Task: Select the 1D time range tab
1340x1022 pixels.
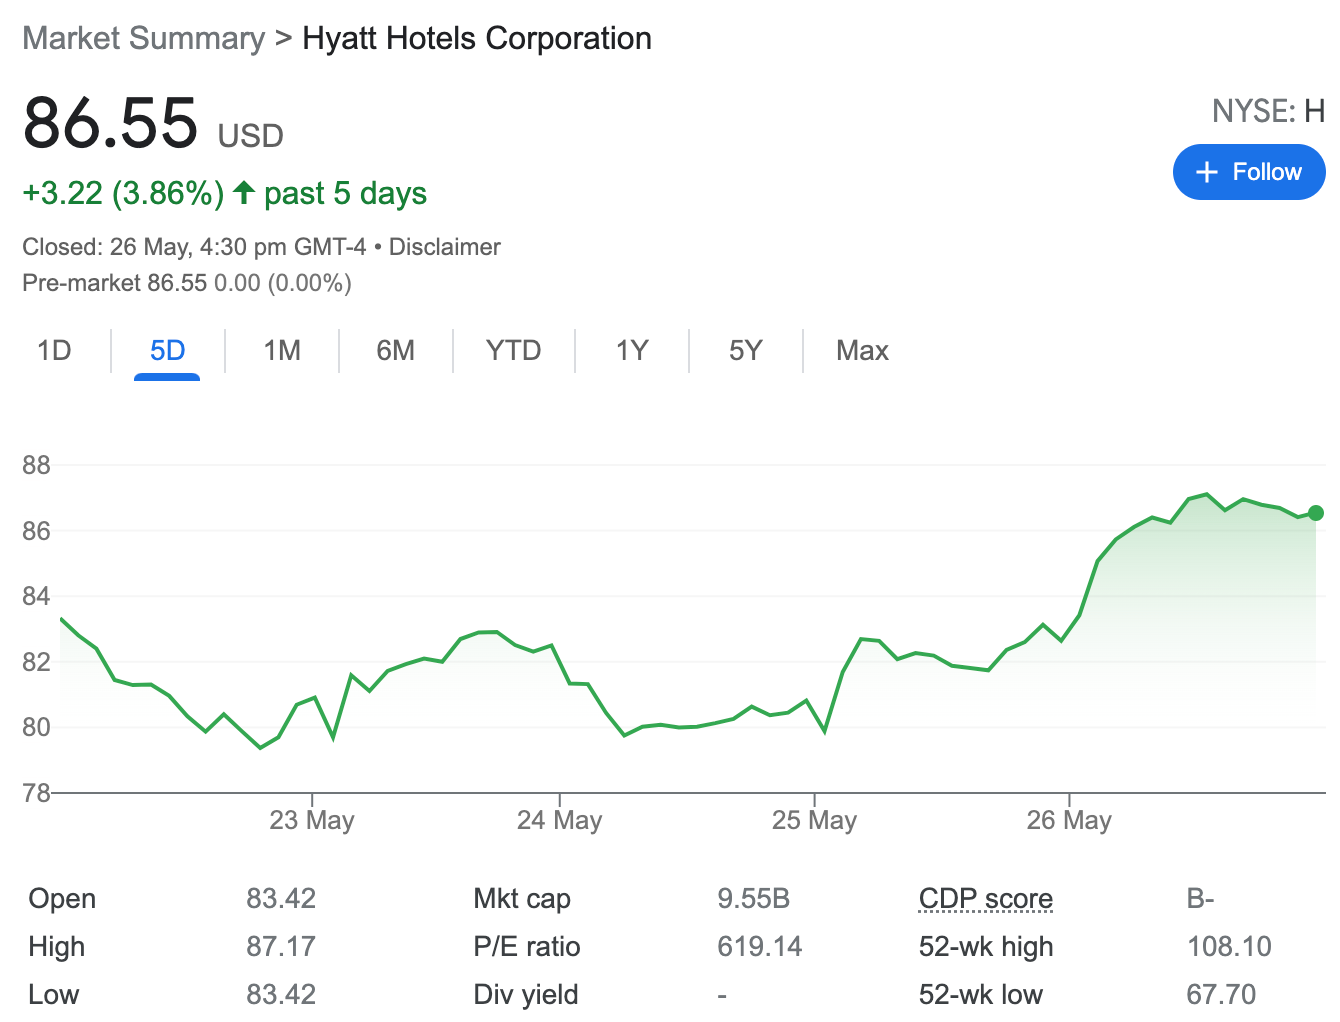Action: coord(54,350)
